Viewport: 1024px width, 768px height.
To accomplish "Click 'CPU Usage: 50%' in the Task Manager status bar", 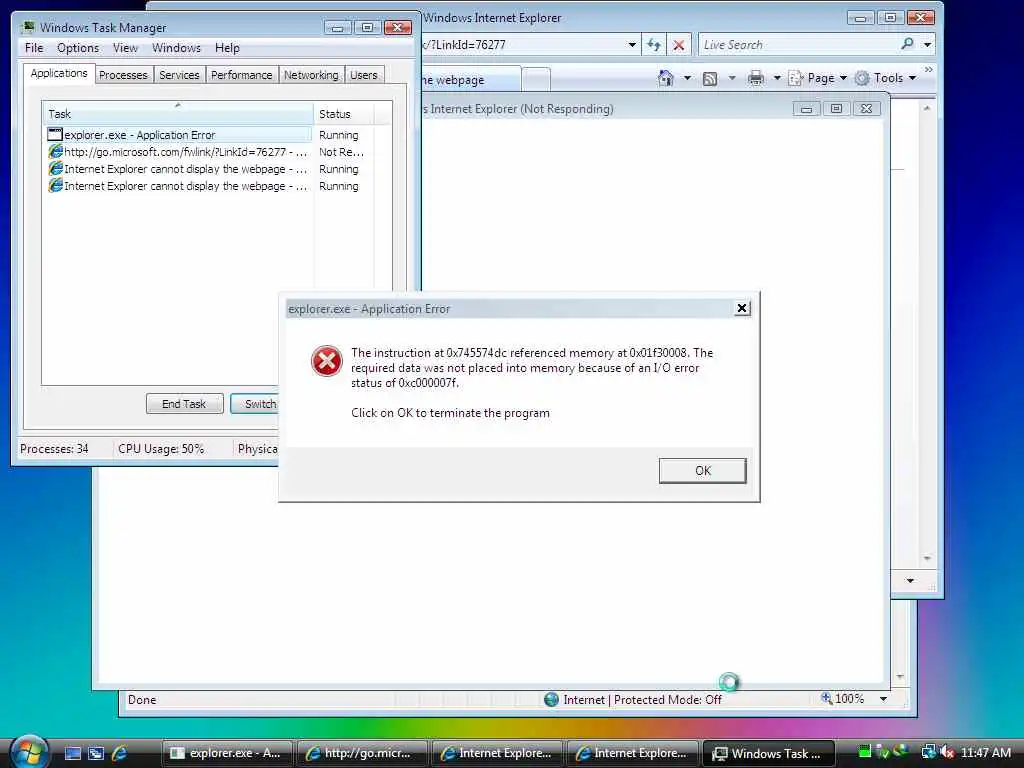I will [x=161, y=449].
